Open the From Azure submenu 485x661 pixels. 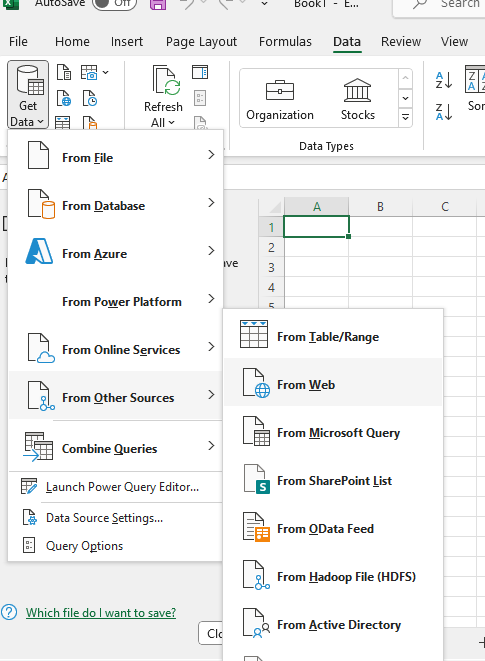(116, 253)
